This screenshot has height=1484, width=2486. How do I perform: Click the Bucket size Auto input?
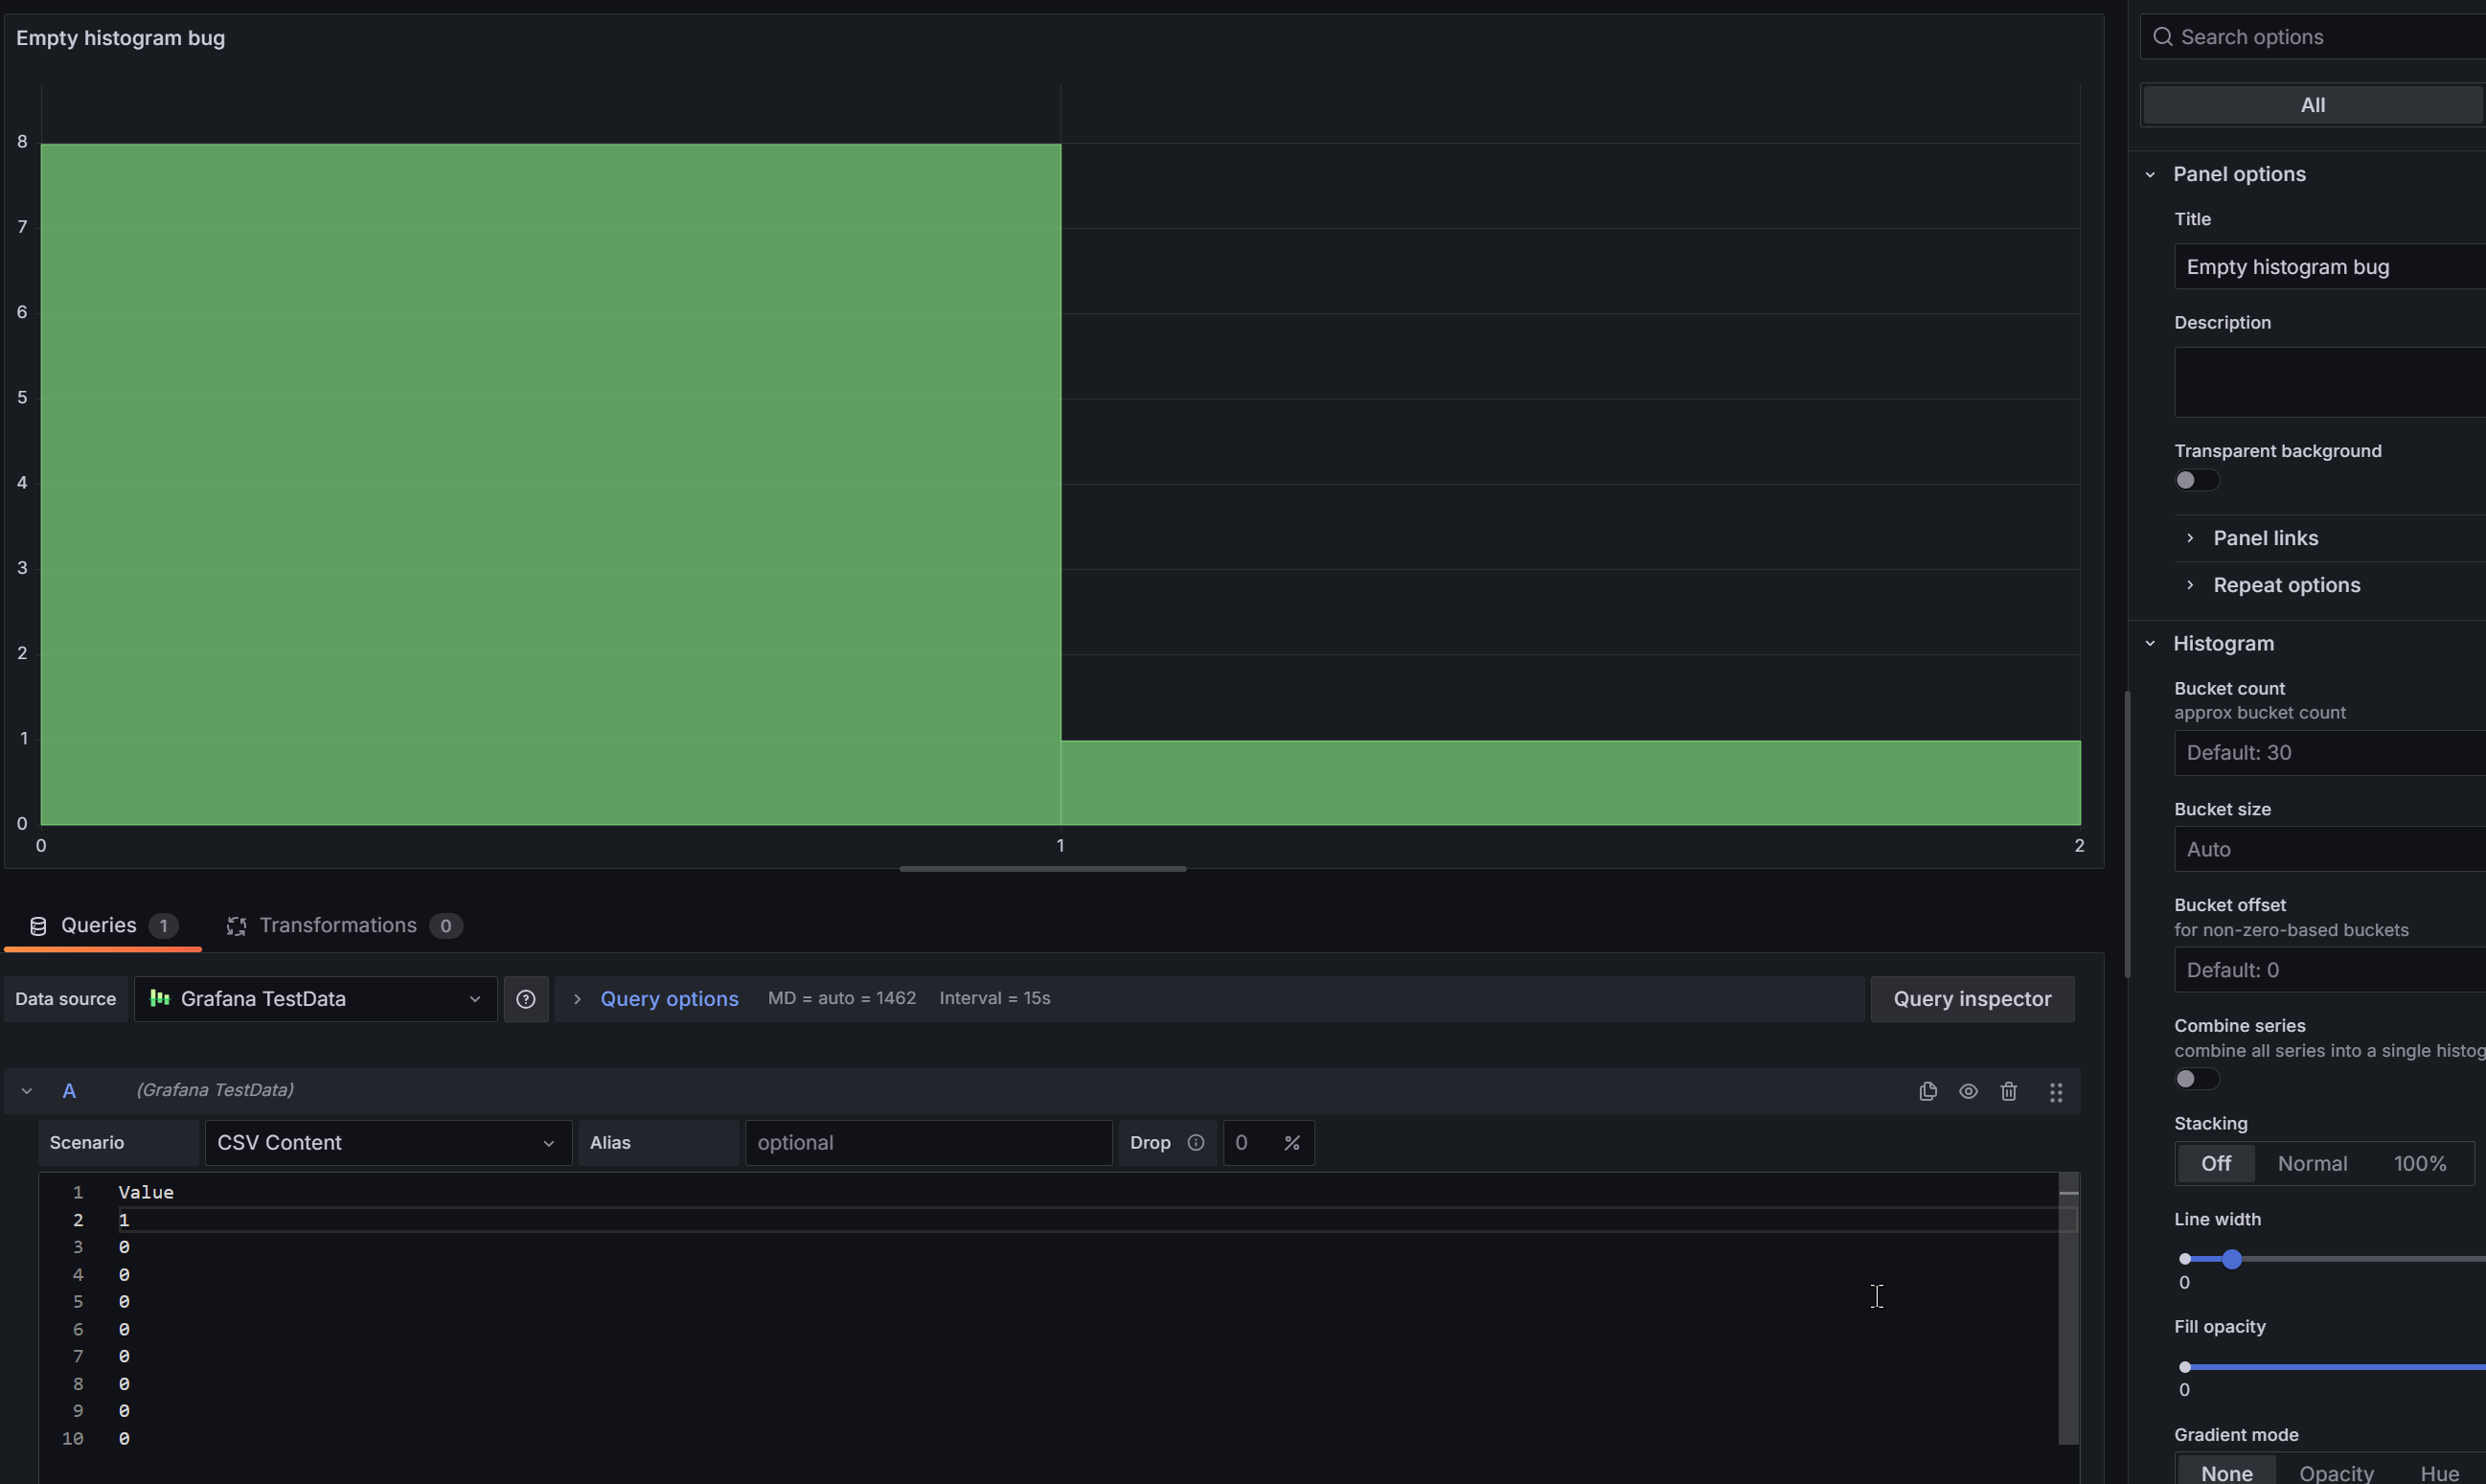(2330, 849)
